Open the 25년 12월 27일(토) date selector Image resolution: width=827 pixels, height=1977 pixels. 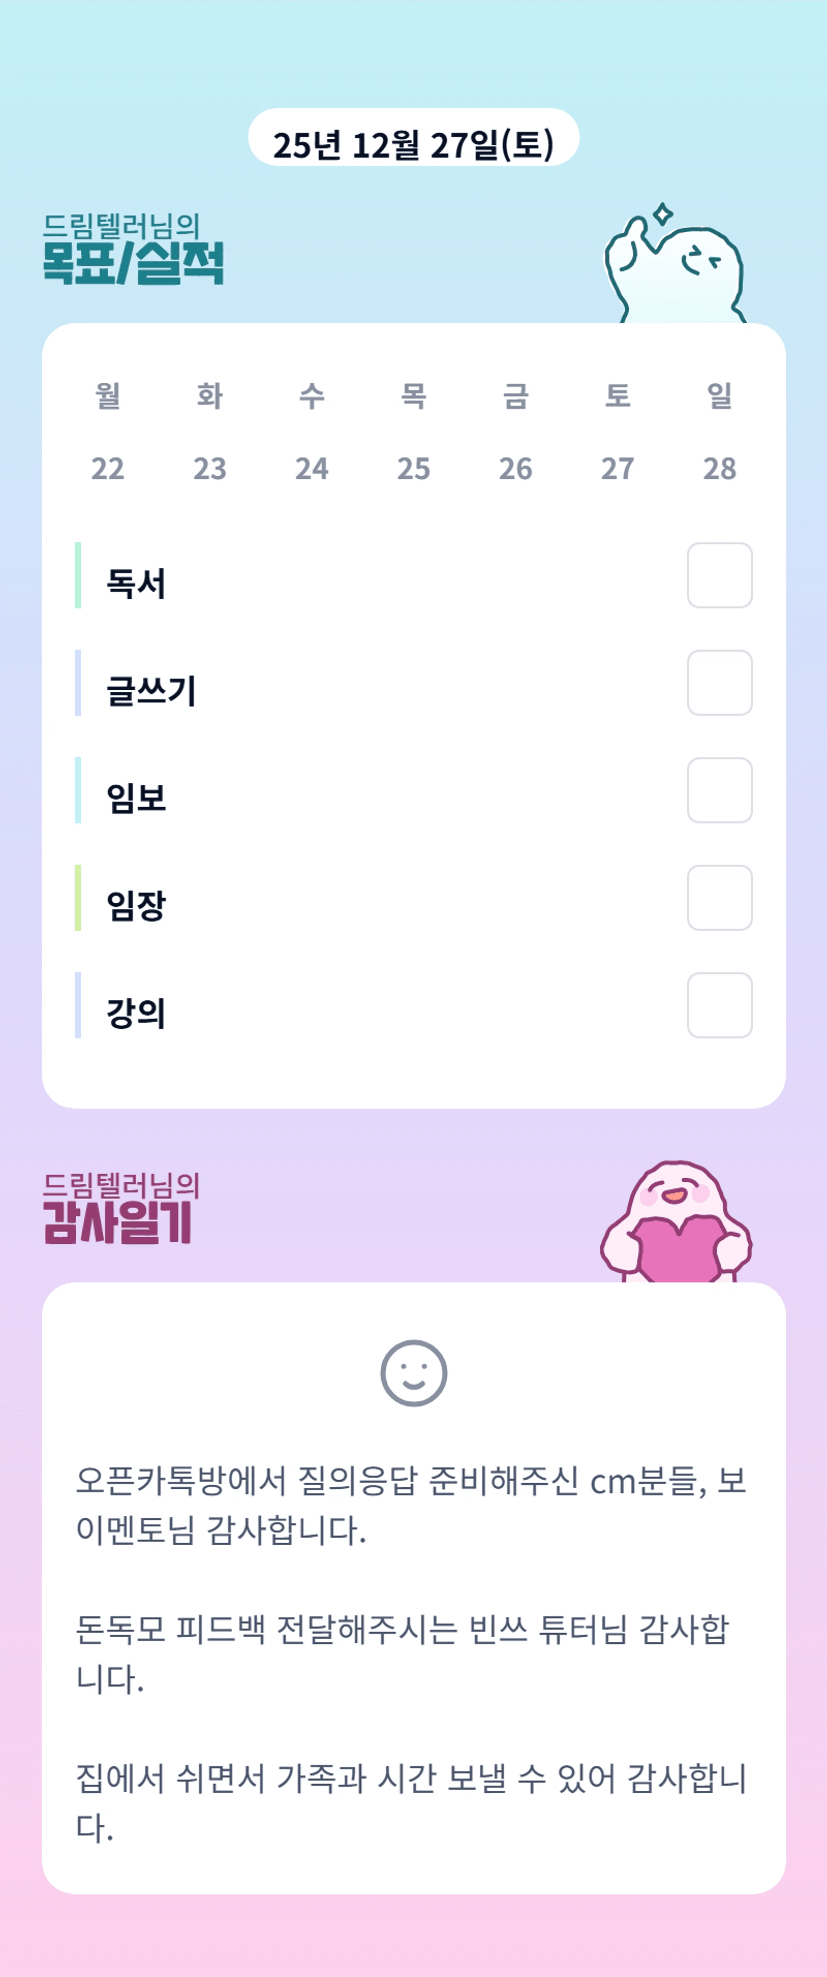(413, 144)
